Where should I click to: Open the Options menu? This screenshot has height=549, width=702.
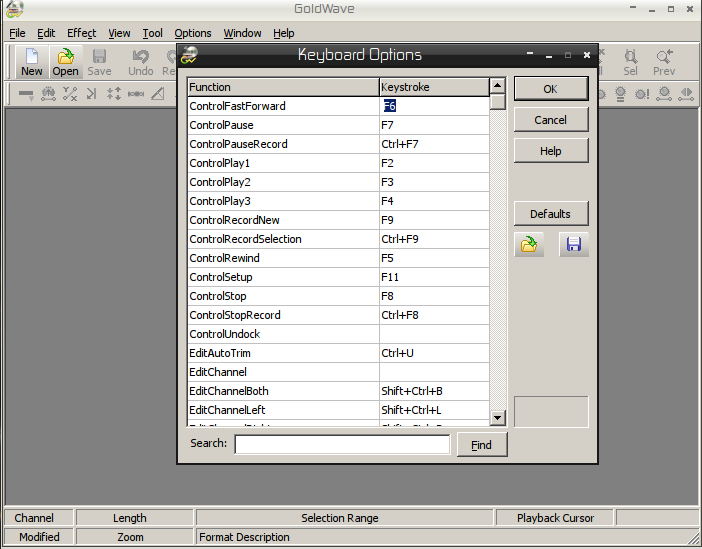(193, 33)
